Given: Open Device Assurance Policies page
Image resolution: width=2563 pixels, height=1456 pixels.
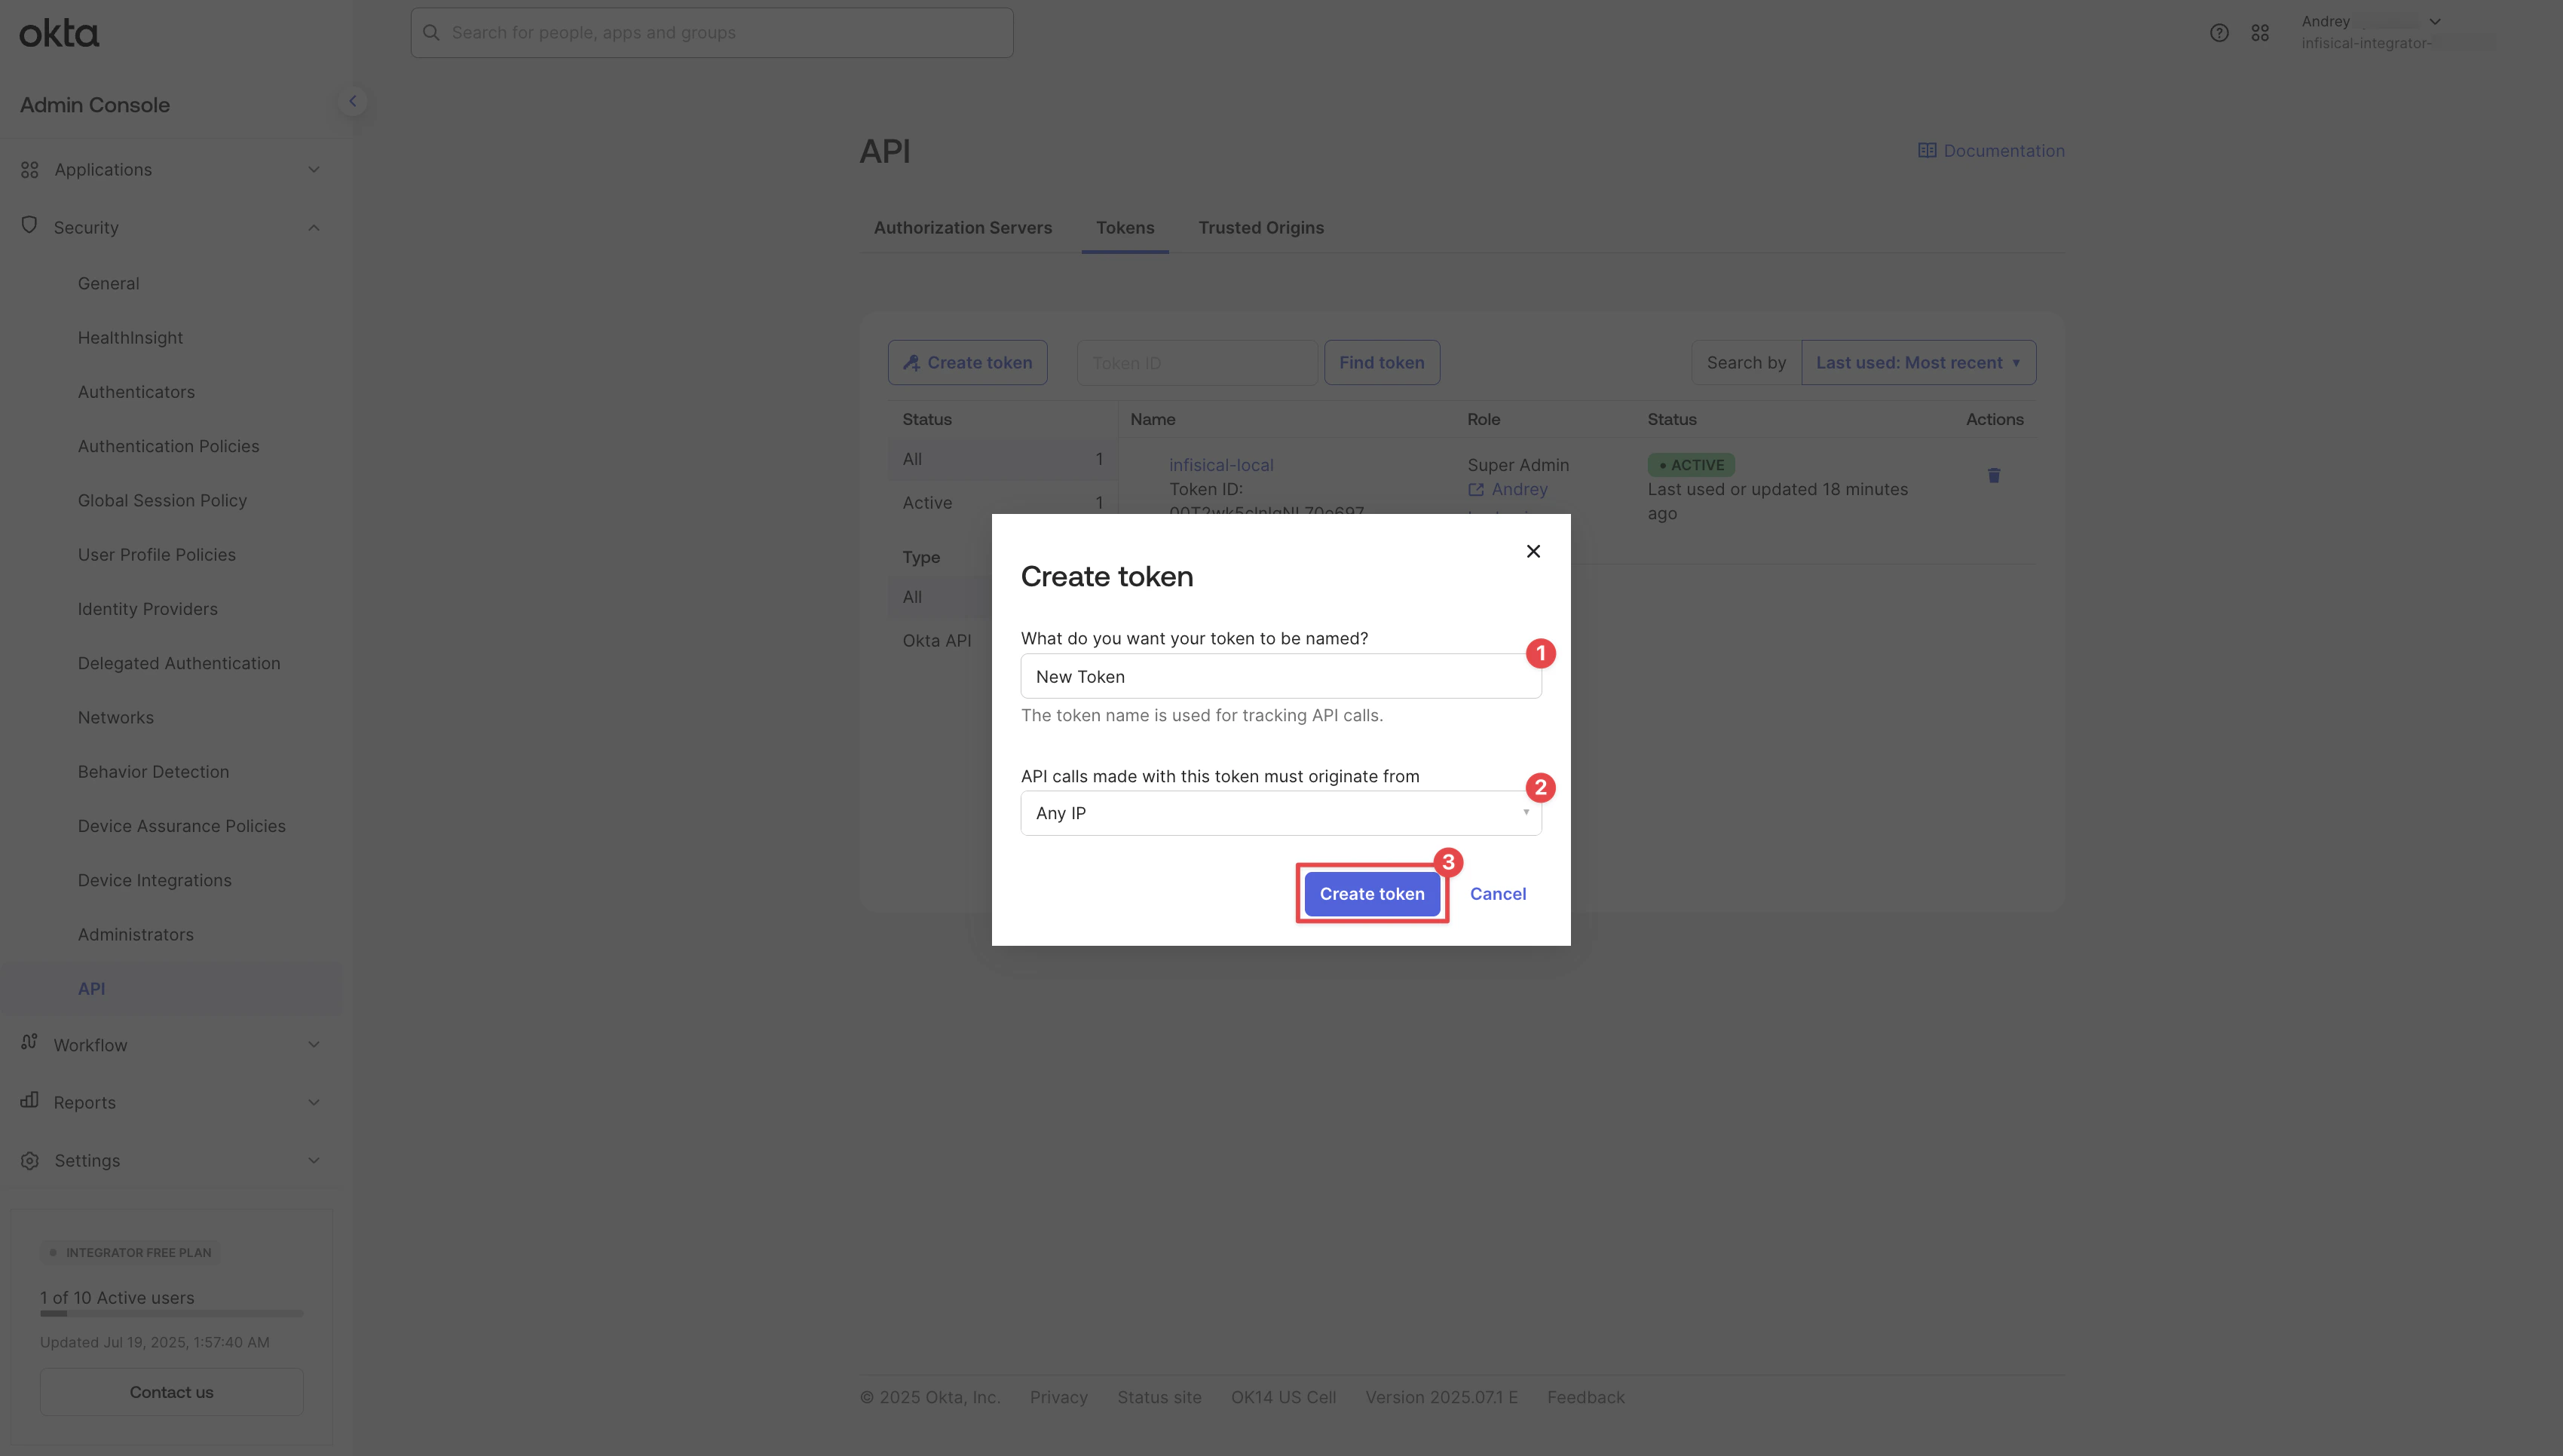Looking at the screenshot, I should pos(182,826).
